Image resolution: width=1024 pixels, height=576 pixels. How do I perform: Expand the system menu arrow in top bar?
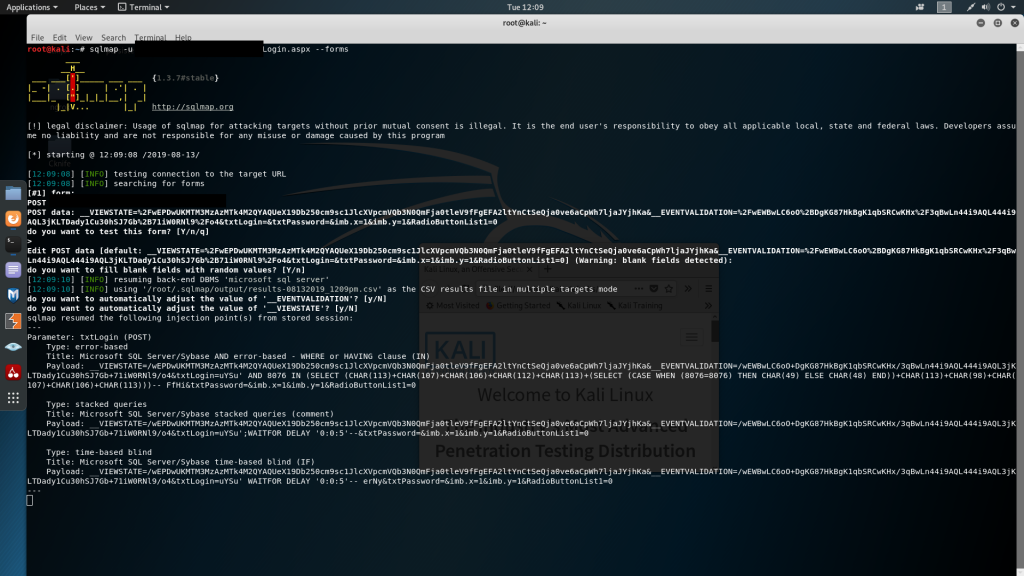pos(1014,7)
